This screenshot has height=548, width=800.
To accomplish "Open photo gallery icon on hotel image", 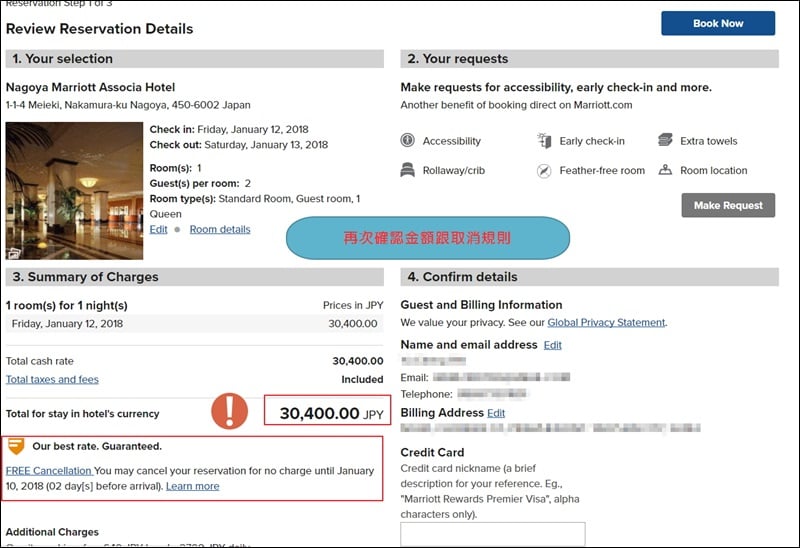I will point(13,253).
